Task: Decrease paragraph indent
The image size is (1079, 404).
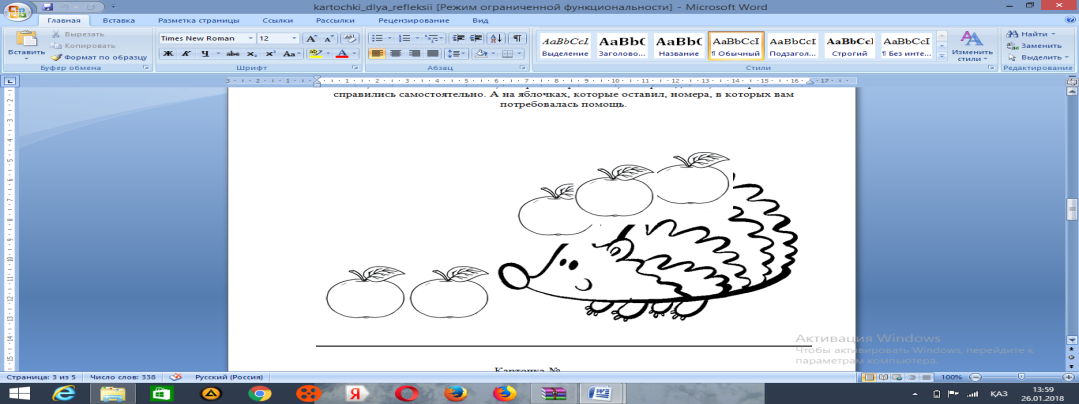Action: point(457,39)
